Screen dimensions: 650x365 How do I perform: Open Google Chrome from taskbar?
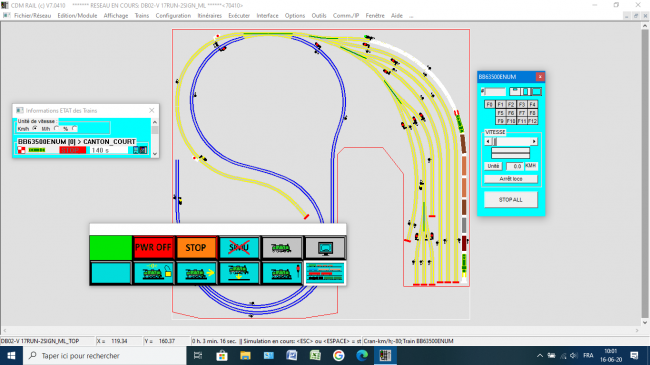(338, 355)
